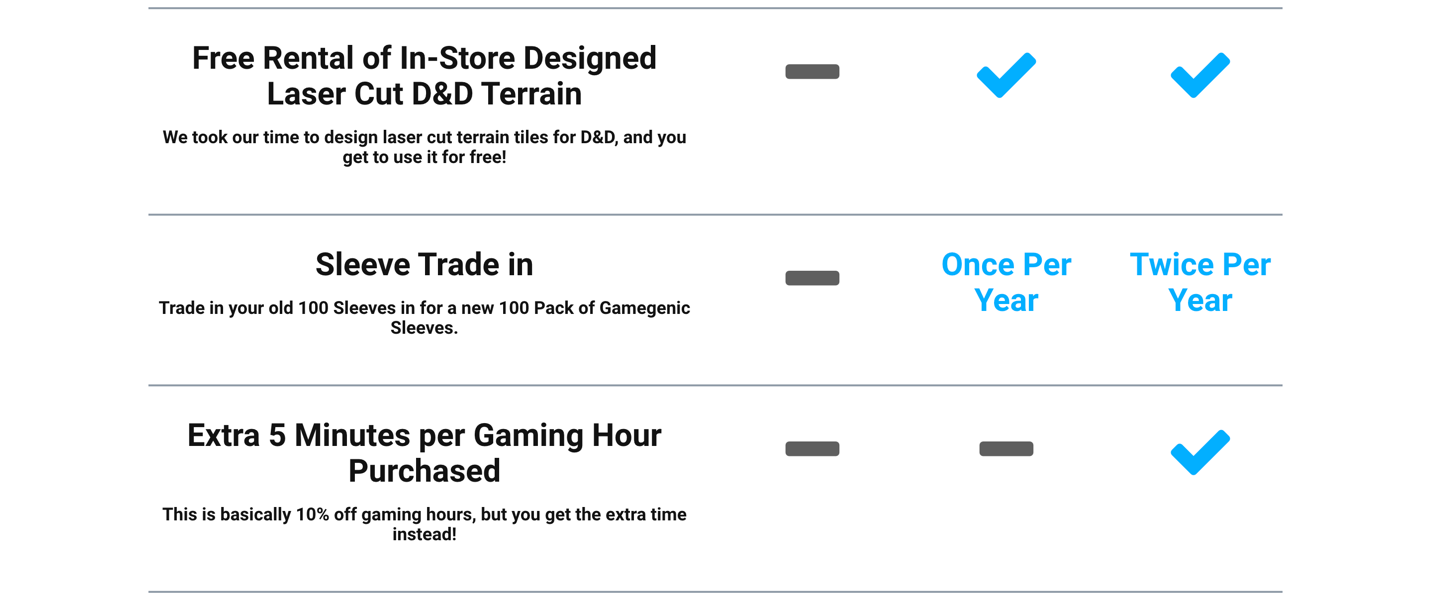Click the 10% off gaming hours description
The width and height of the screenshot is (1432, 607).
(424, 524)
